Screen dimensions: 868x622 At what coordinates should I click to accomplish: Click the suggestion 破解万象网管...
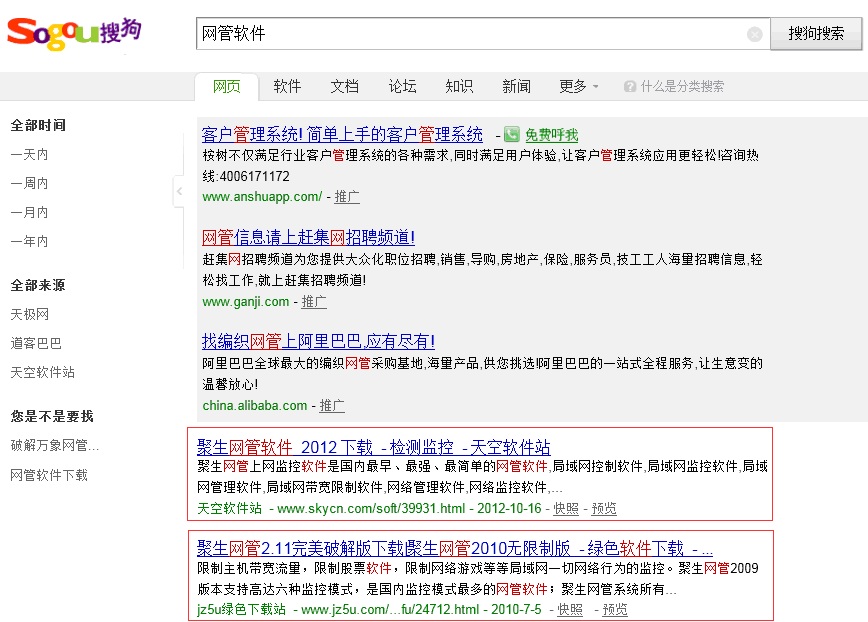point(55,445)
